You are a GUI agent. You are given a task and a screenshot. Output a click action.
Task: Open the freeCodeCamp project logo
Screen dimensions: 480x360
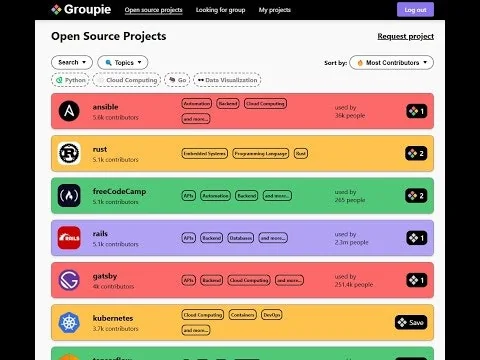[x=69, y=196]
